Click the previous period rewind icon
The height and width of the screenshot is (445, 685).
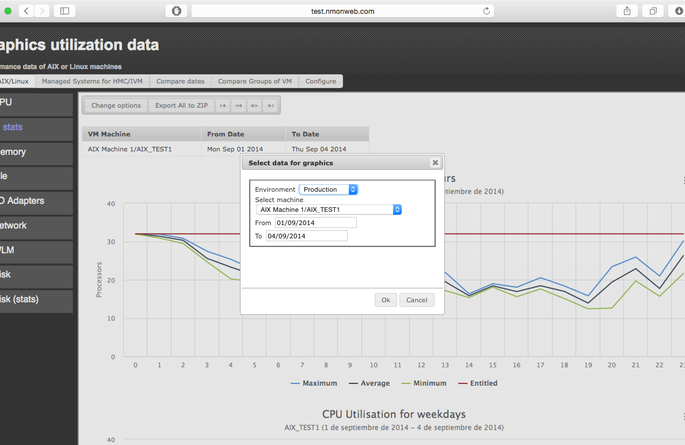click(239, 105)
